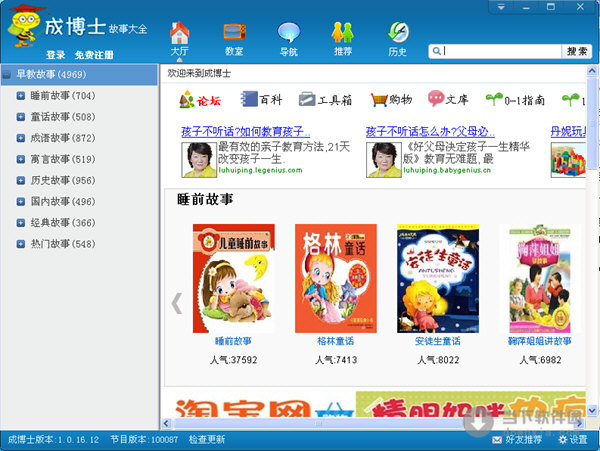The width and height of the screenshot is (600, 451).
Task: Select 热门故事 (548) in sidebar
Action: pyautogui.click(x=62, y=244)
